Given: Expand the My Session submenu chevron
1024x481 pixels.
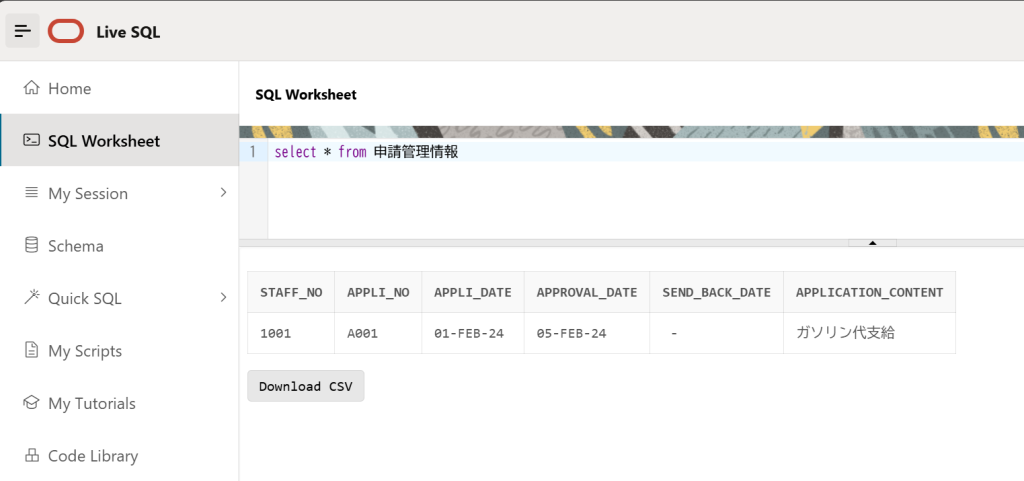Looking at the screenshot, I should pos(223,192).
